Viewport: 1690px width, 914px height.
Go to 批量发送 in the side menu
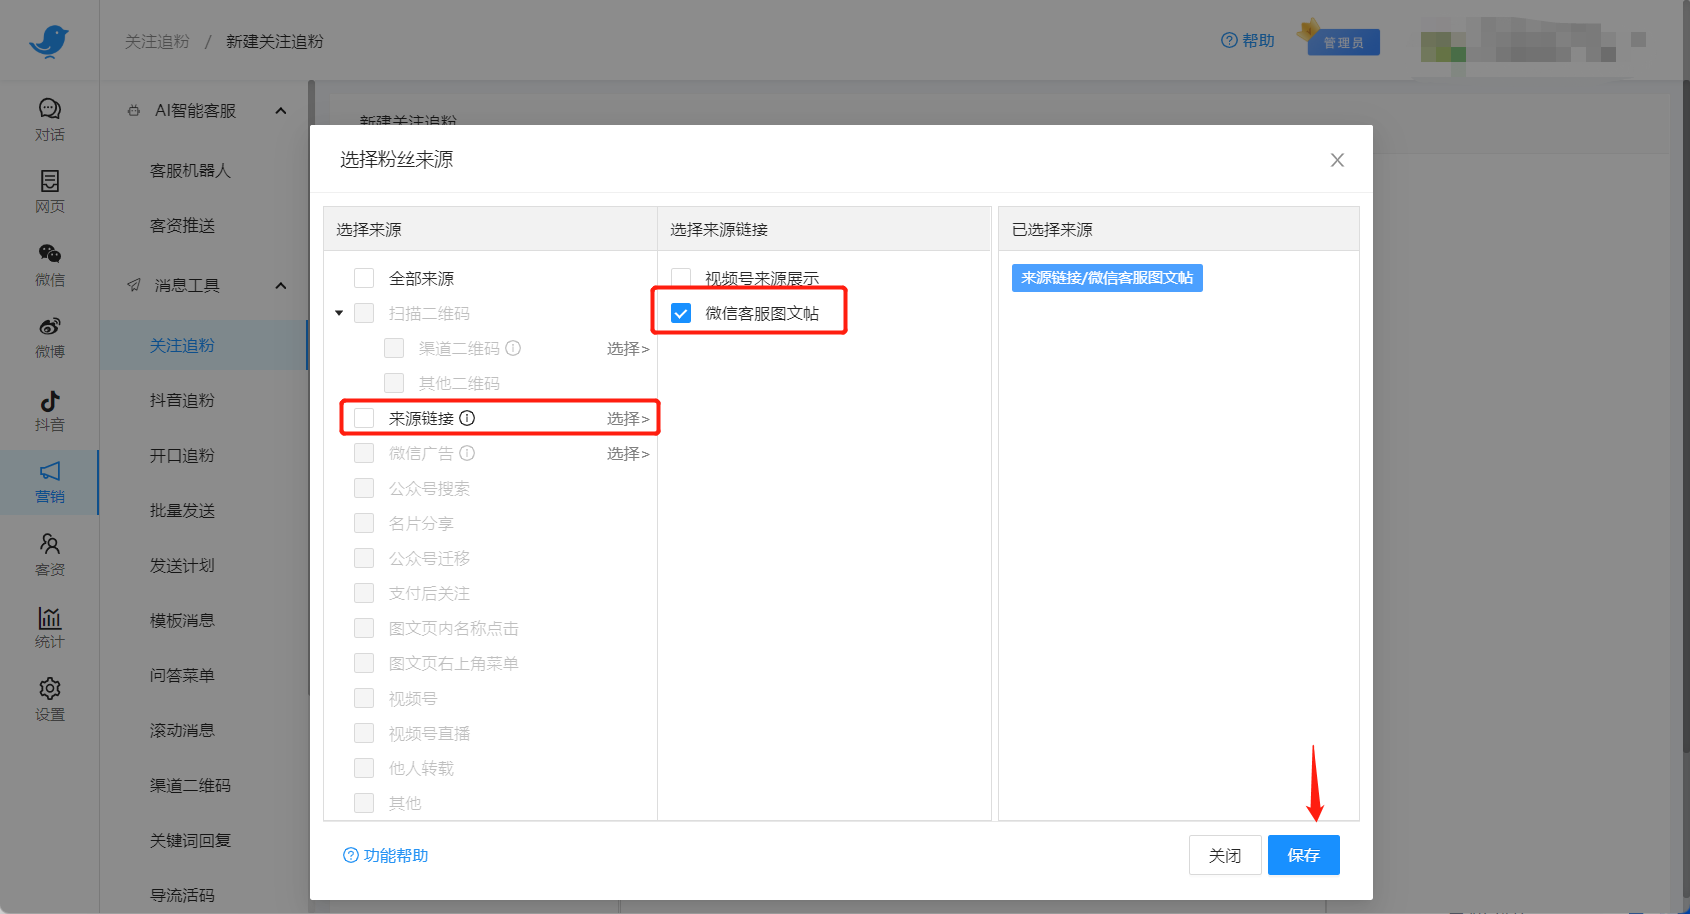182,510
